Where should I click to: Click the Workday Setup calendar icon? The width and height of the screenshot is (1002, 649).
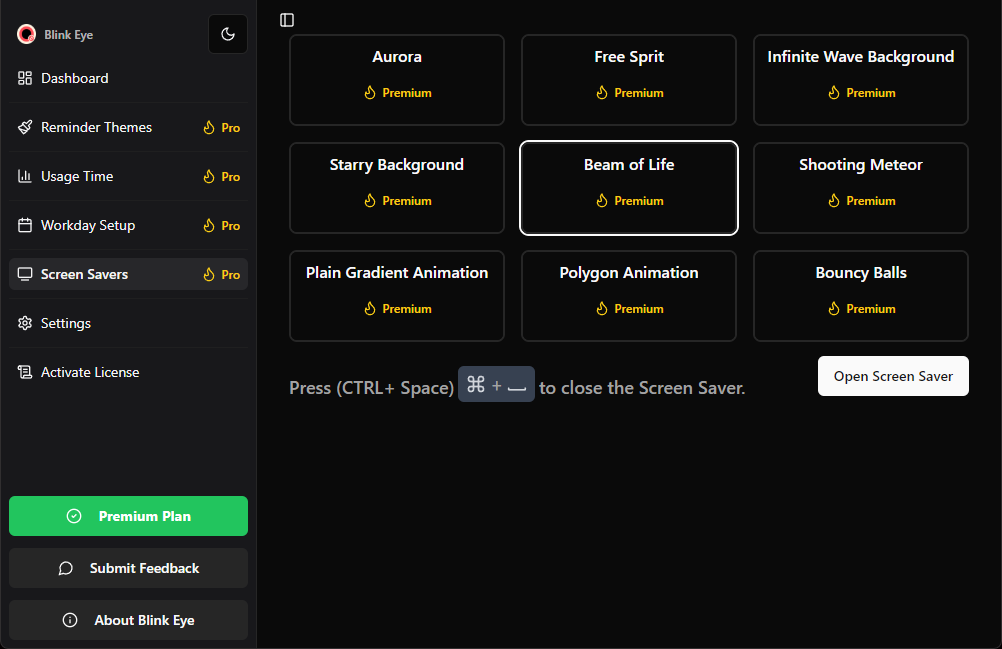25,225
